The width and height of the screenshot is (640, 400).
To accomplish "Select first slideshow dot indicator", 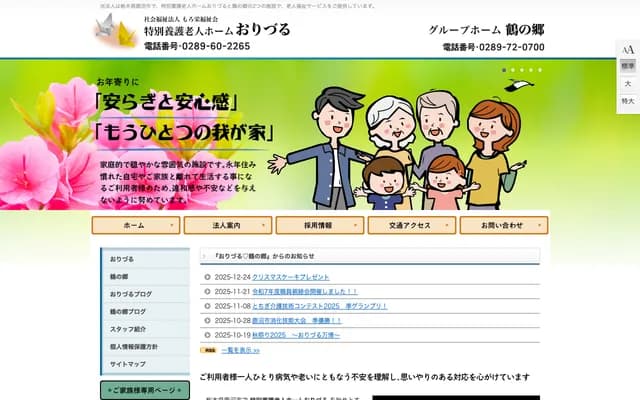I will point(504,70).
